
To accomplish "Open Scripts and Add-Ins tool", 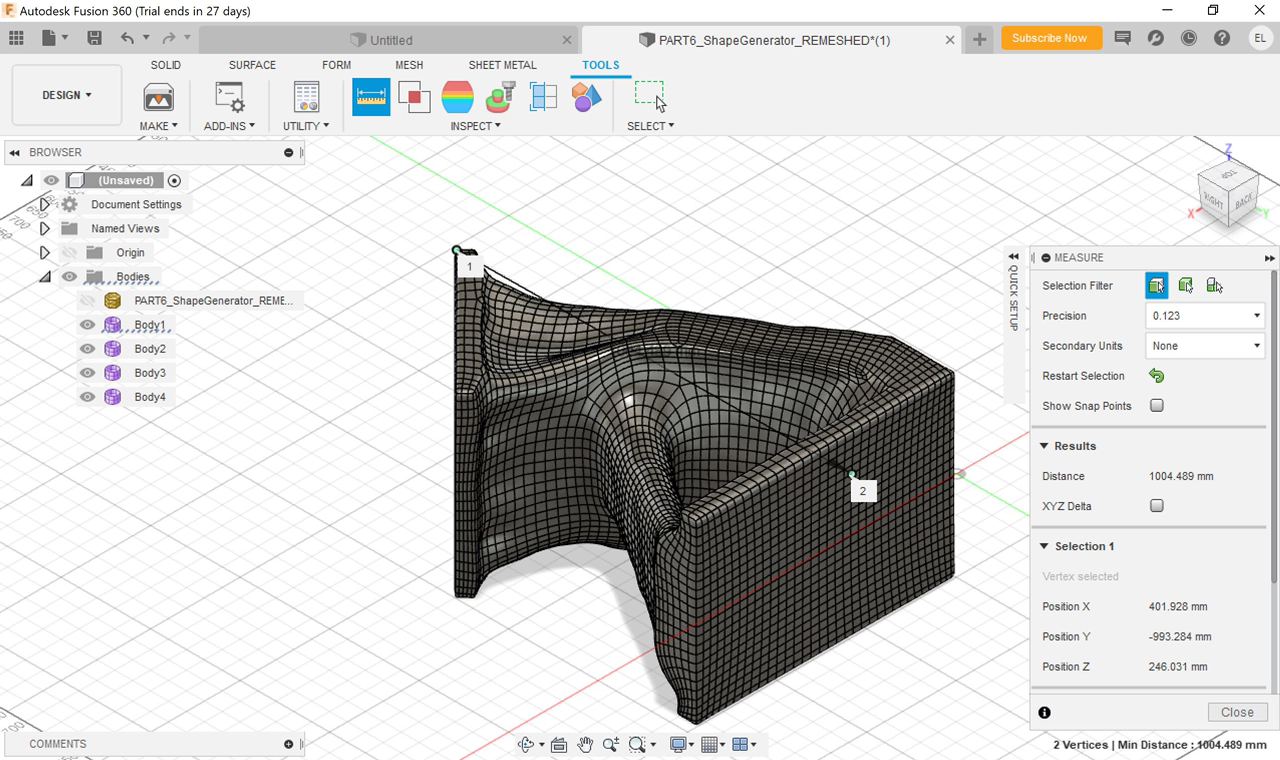I will 230,97.
